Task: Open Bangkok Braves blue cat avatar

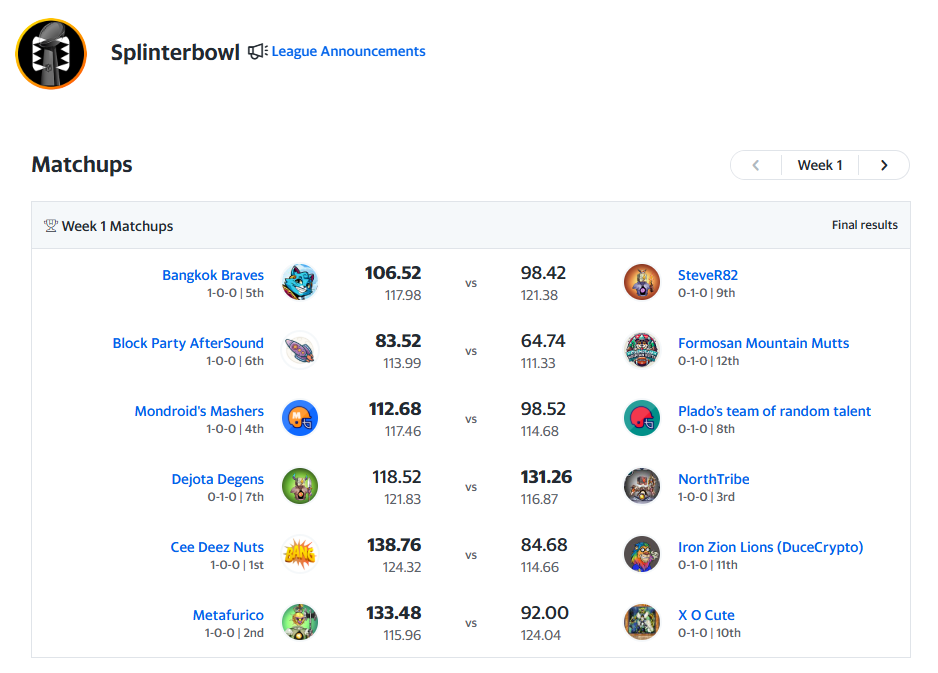Action: (x=300, y=282)
